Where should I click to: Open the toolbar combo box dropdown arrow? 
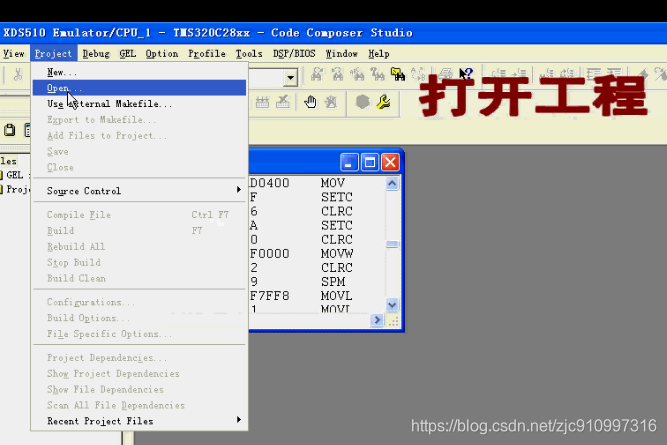pos(291,78)
